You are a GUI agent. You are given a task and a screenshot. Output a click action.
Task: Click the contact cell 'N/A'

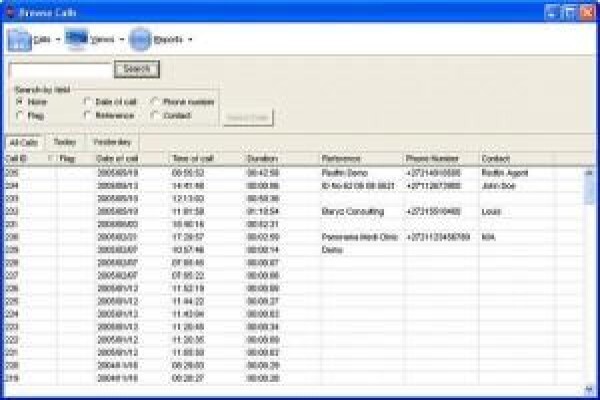[x=488, y=237]
